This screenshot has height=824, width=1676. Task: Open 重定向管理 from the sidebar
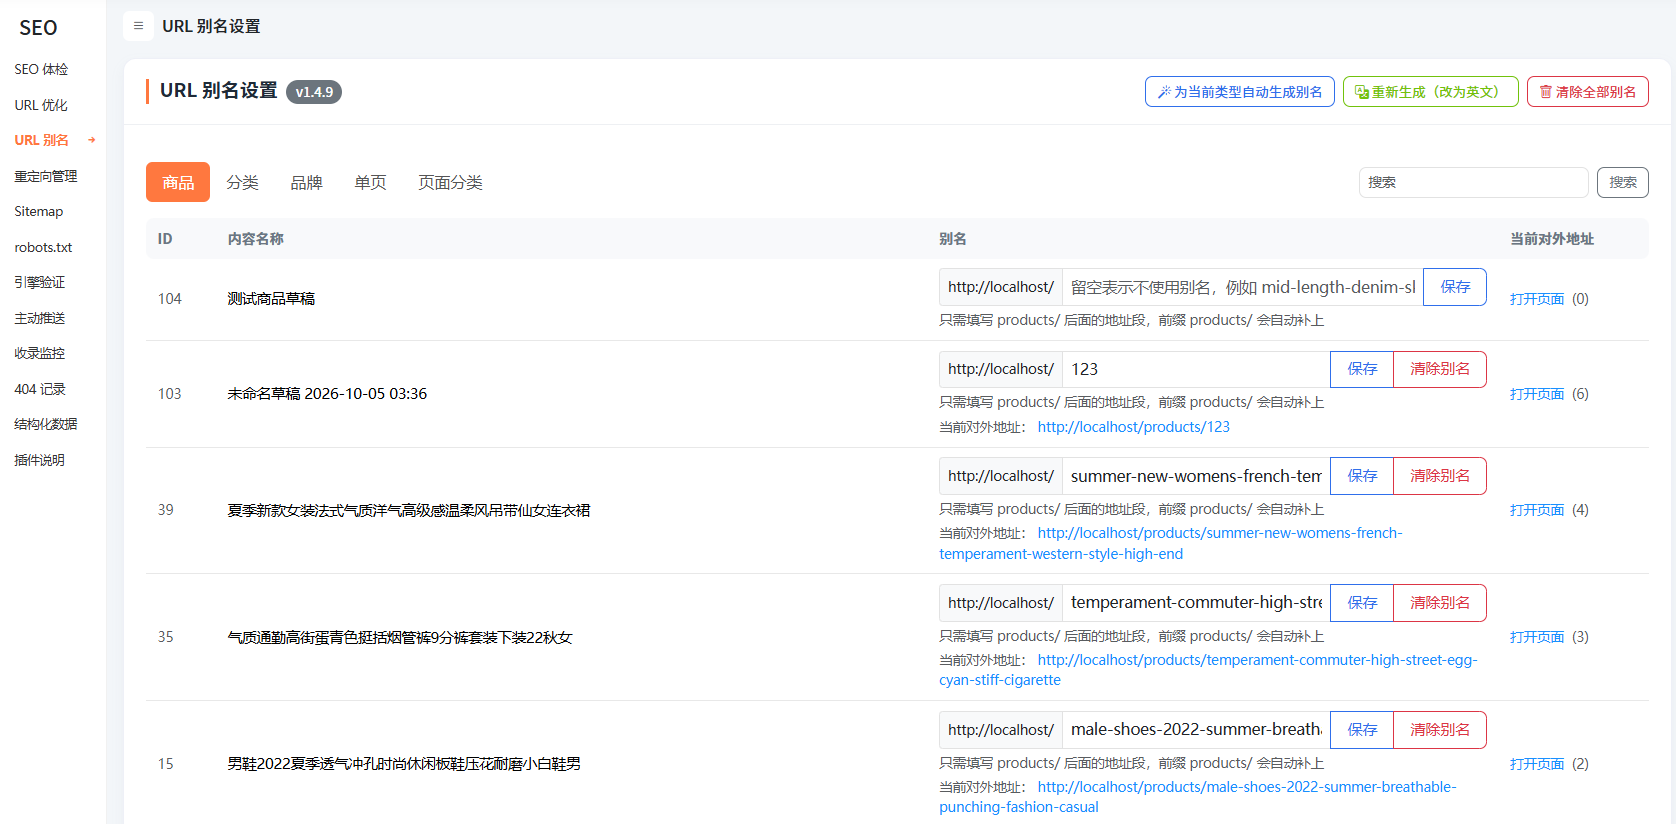coord(45,176)
